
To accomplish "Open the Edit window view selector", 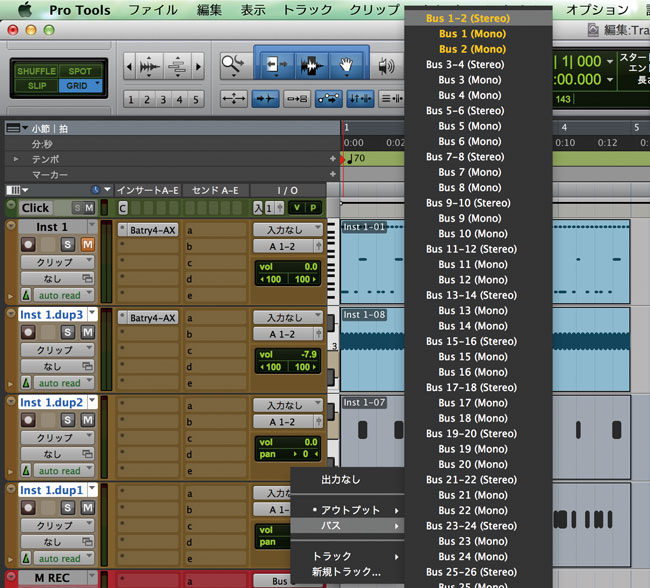I will tap(17, 190).
